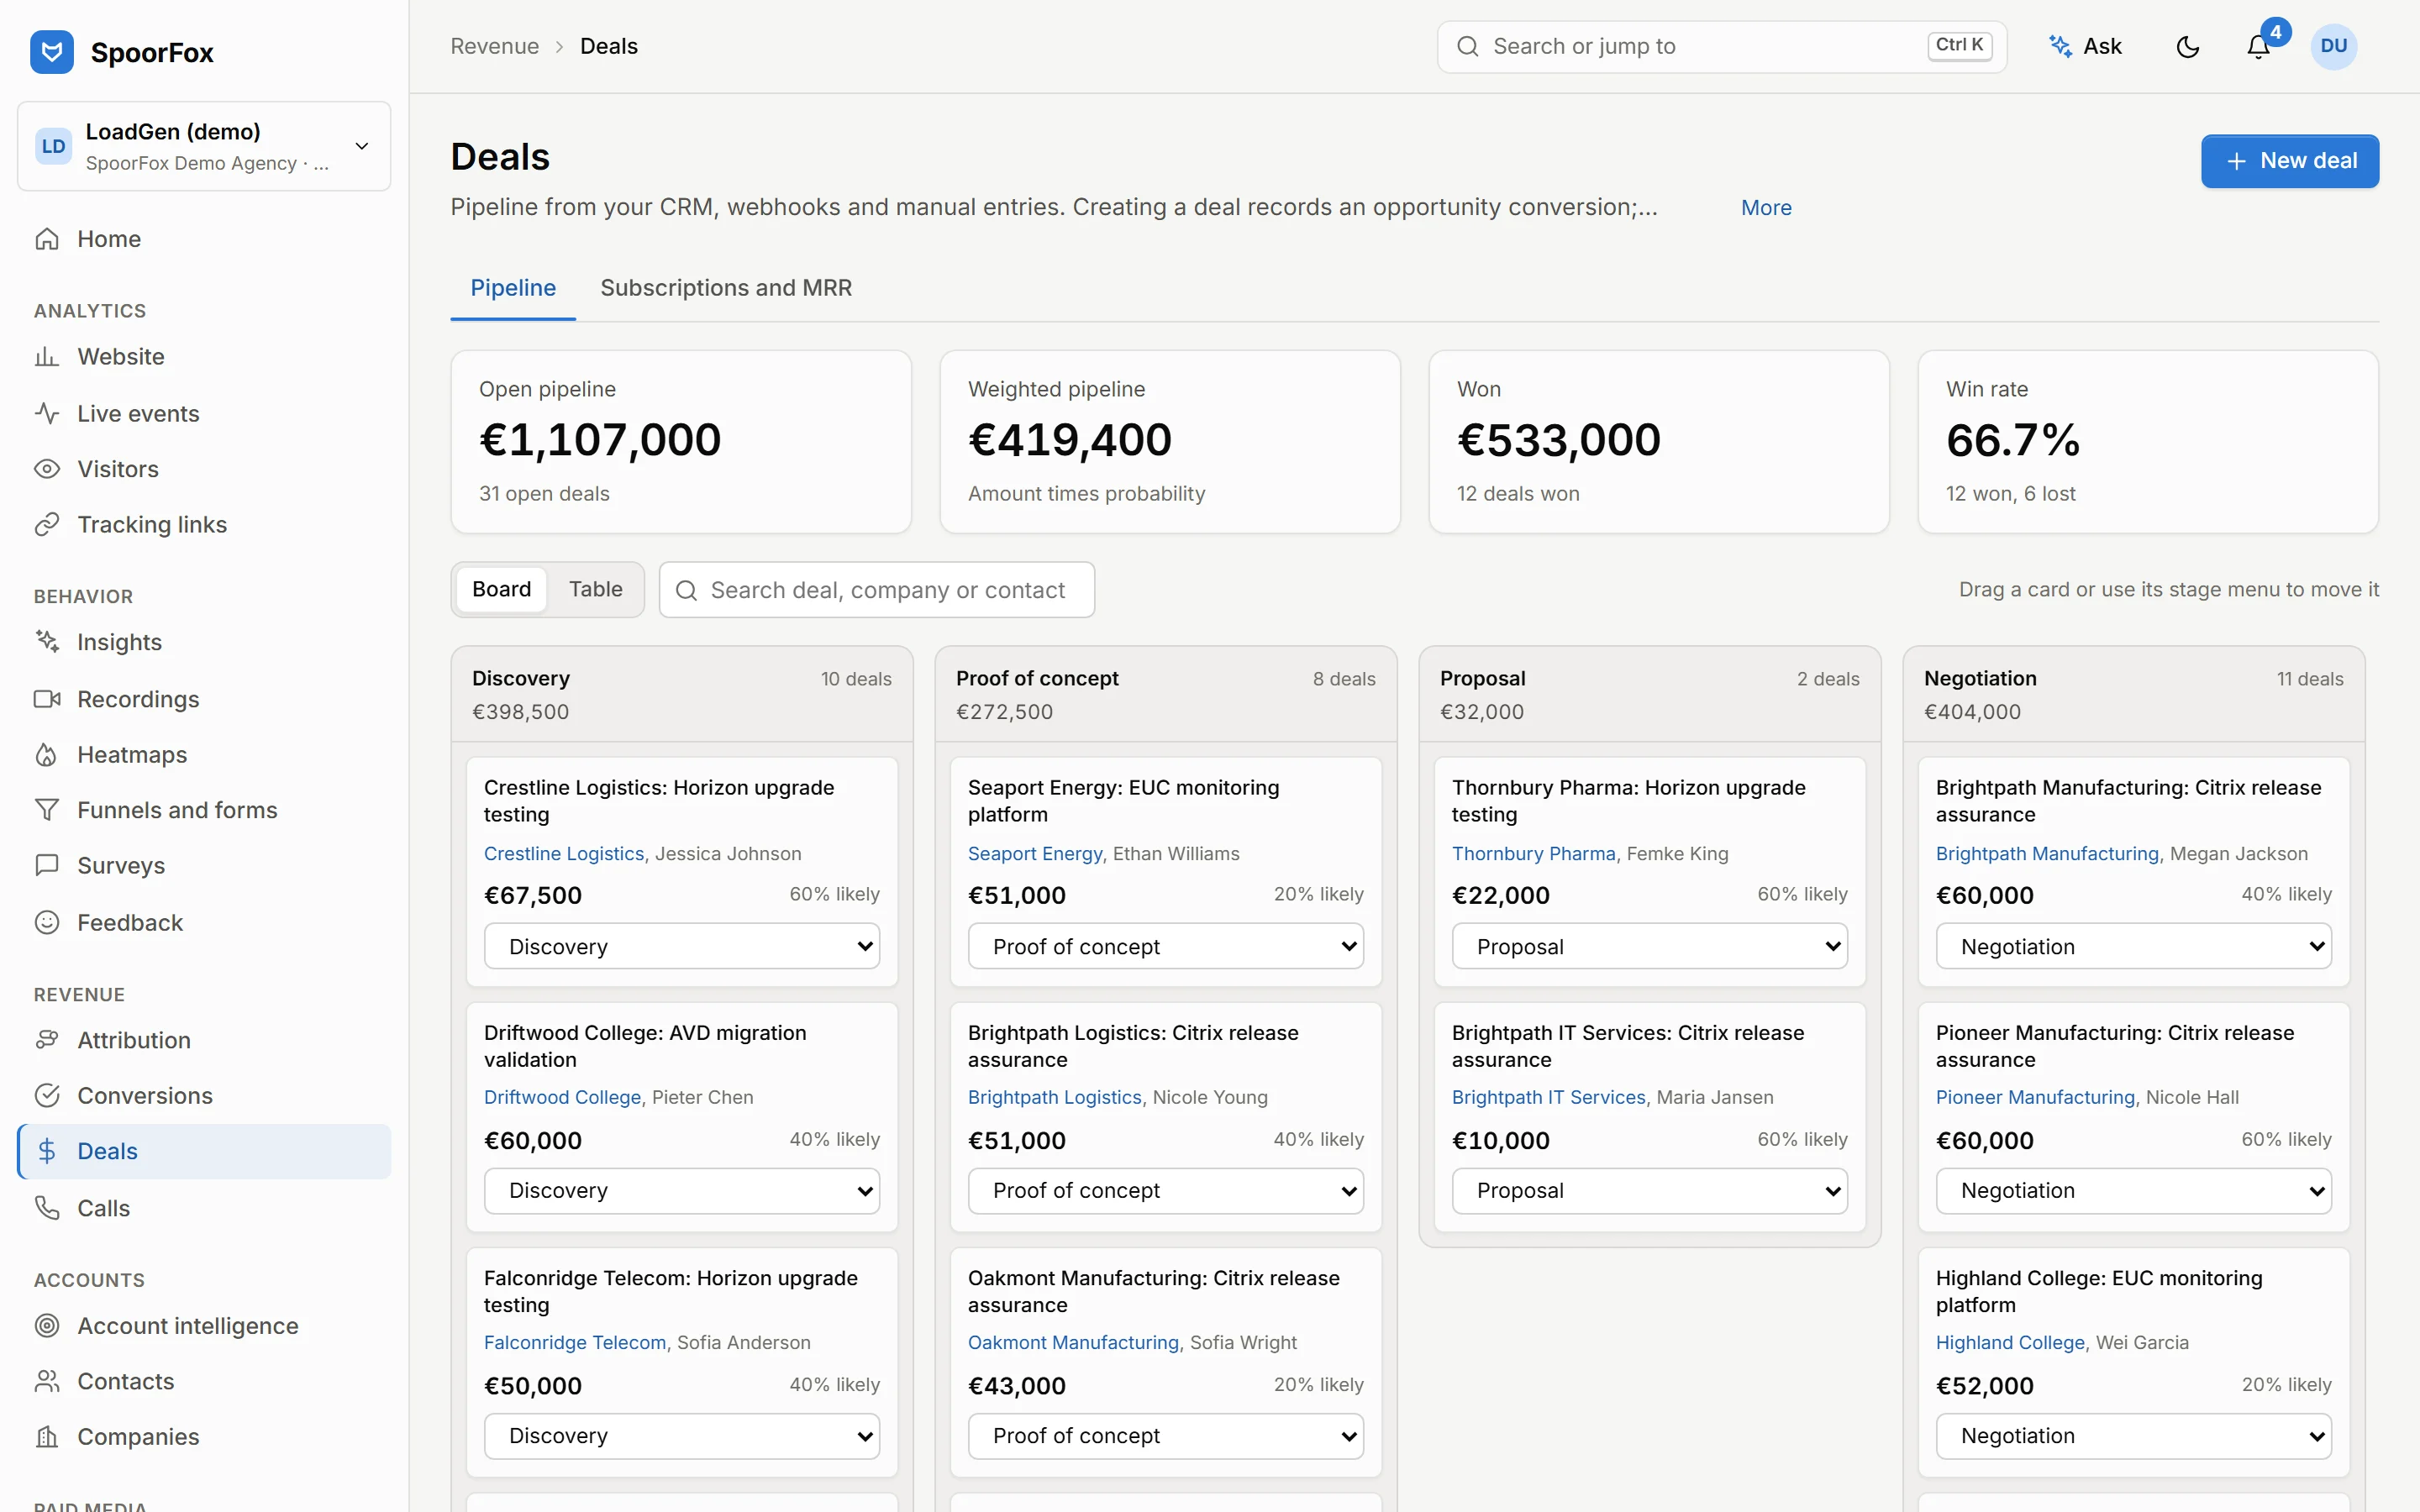
Task: Click the Ask sparkle icon
Action: coord(2060,46)
